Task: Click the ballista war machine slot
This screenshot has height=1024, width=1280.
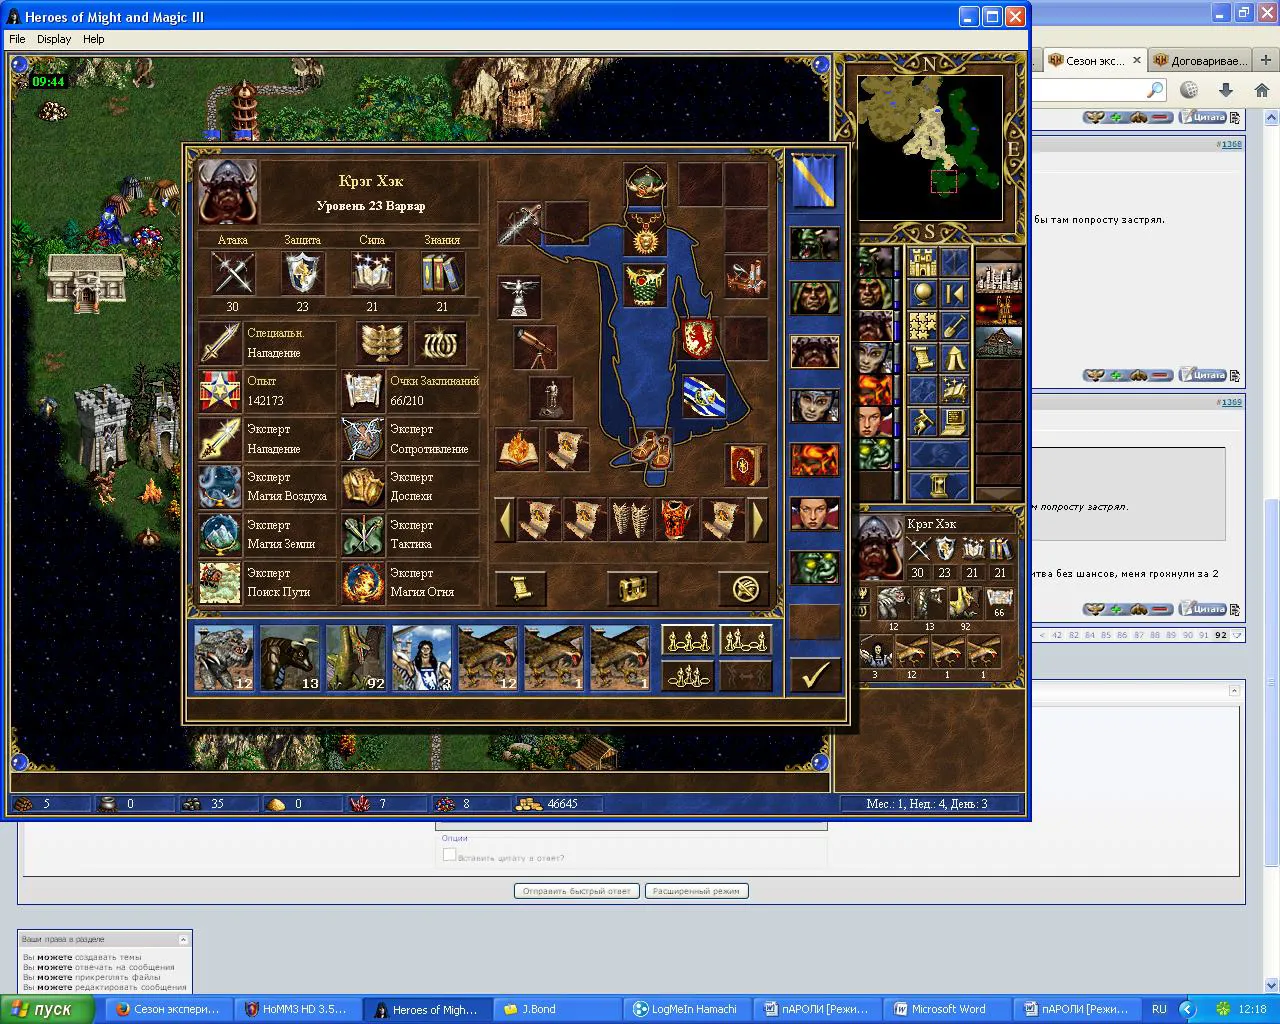Action: click(x=745, y=278)
